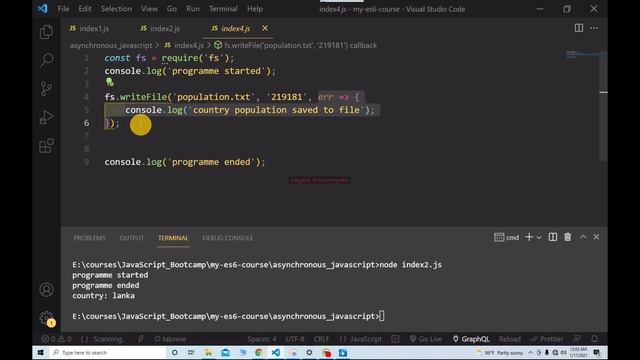Open File Explorer from the taskbar
This screenshot has width=640, height=360.
[x=208, y=353]
